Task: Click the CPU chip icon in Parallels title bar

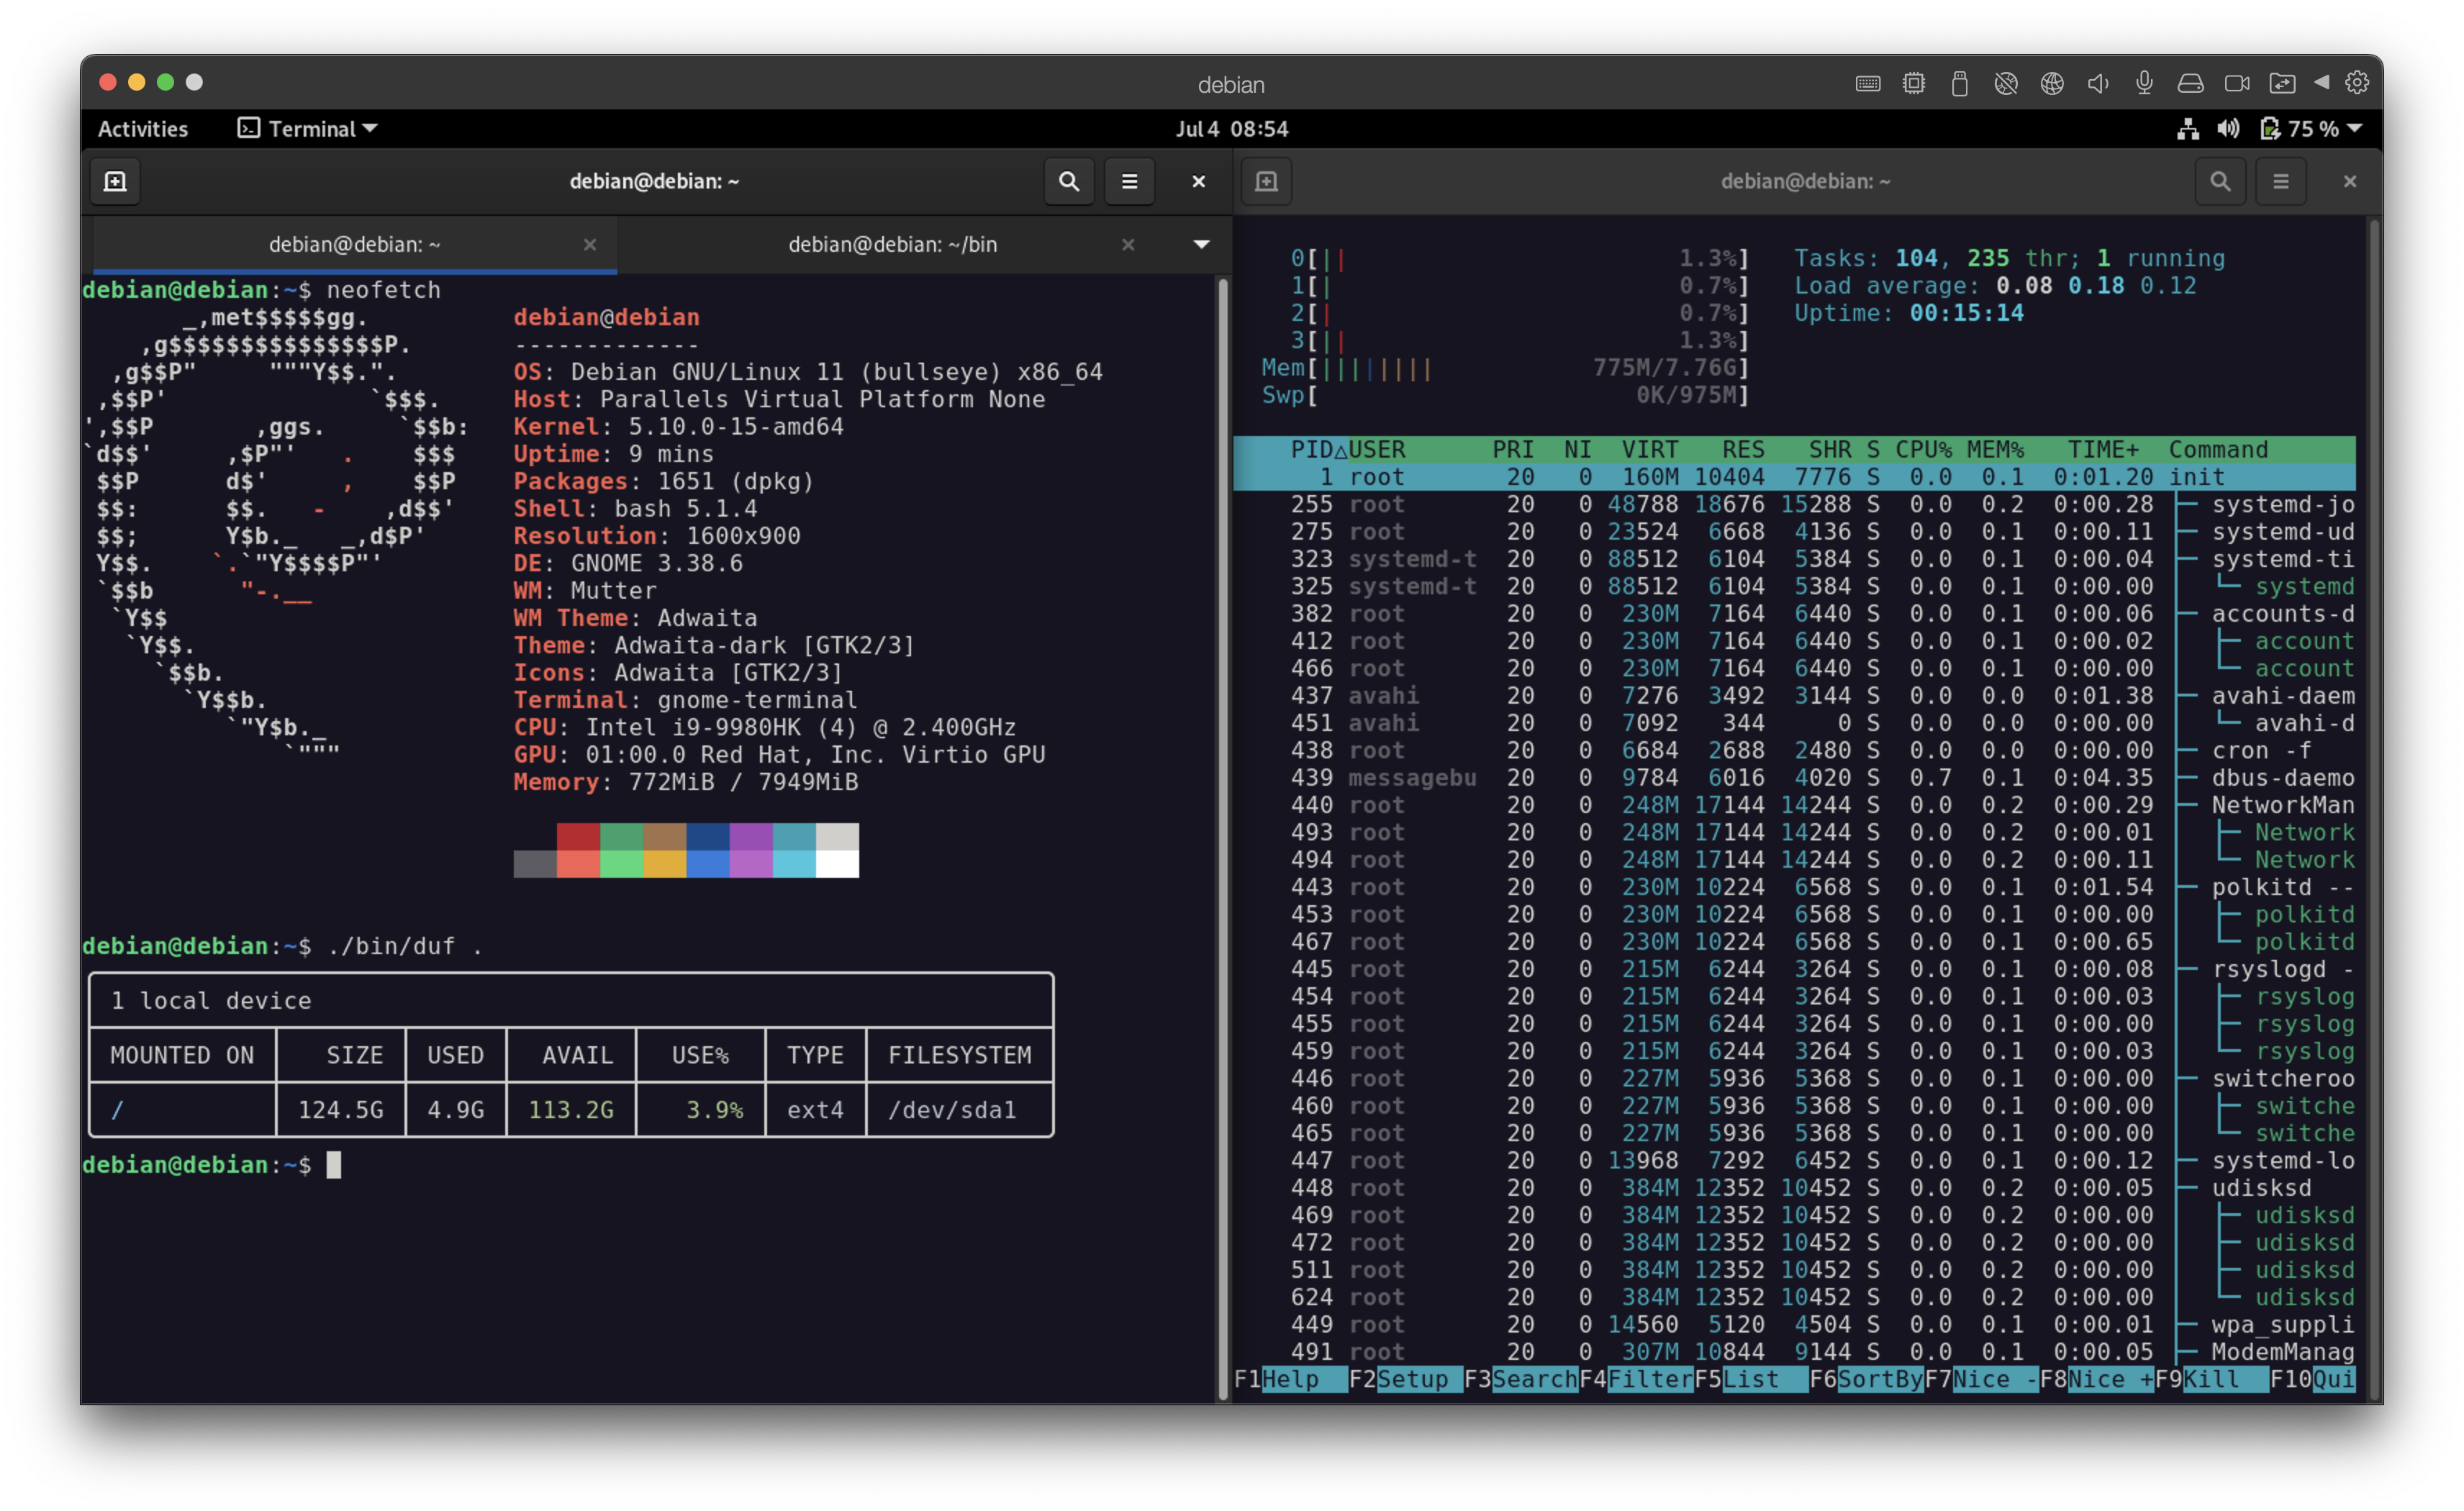Action: point(1913,84)
